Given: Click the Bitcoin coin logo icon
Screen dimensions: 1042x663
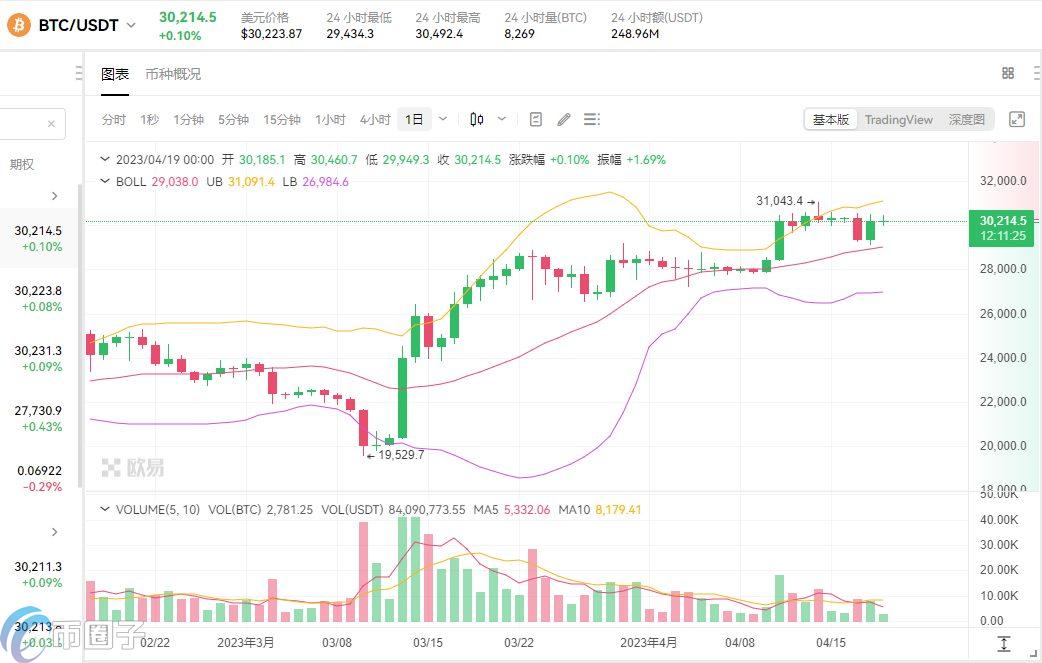Looking at the screenshot, I should [19, 25].
